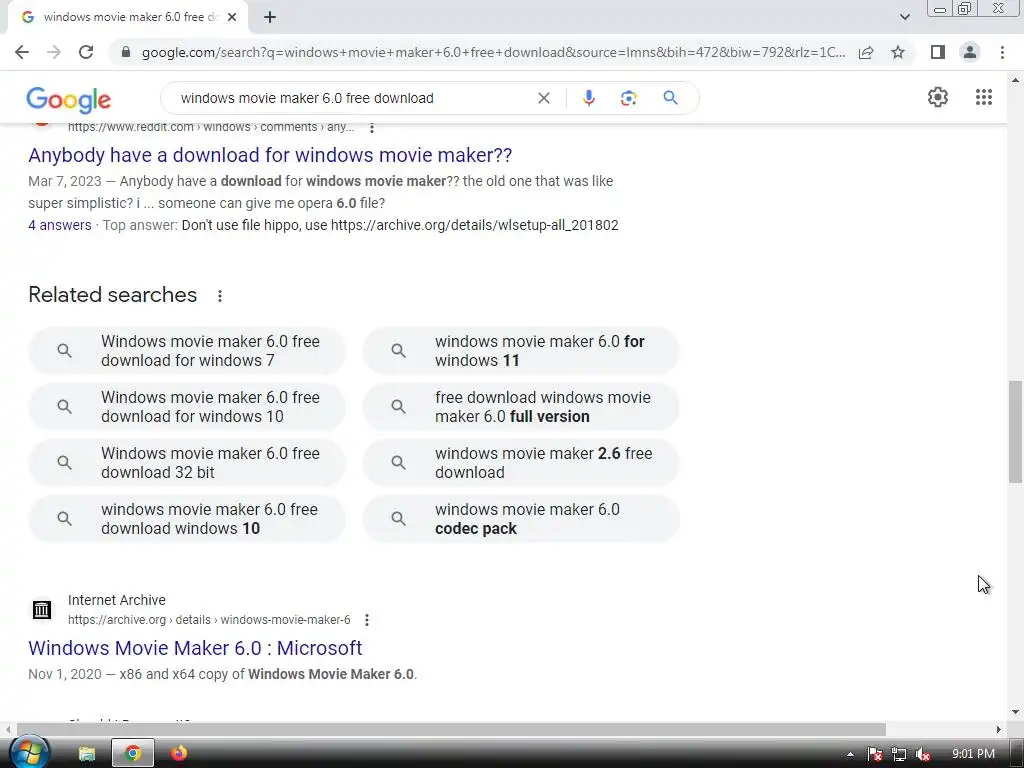Search 'full version' related suggestion
Image resolution: width=1024 pixels, height=768 pixels.
[521, 407]
